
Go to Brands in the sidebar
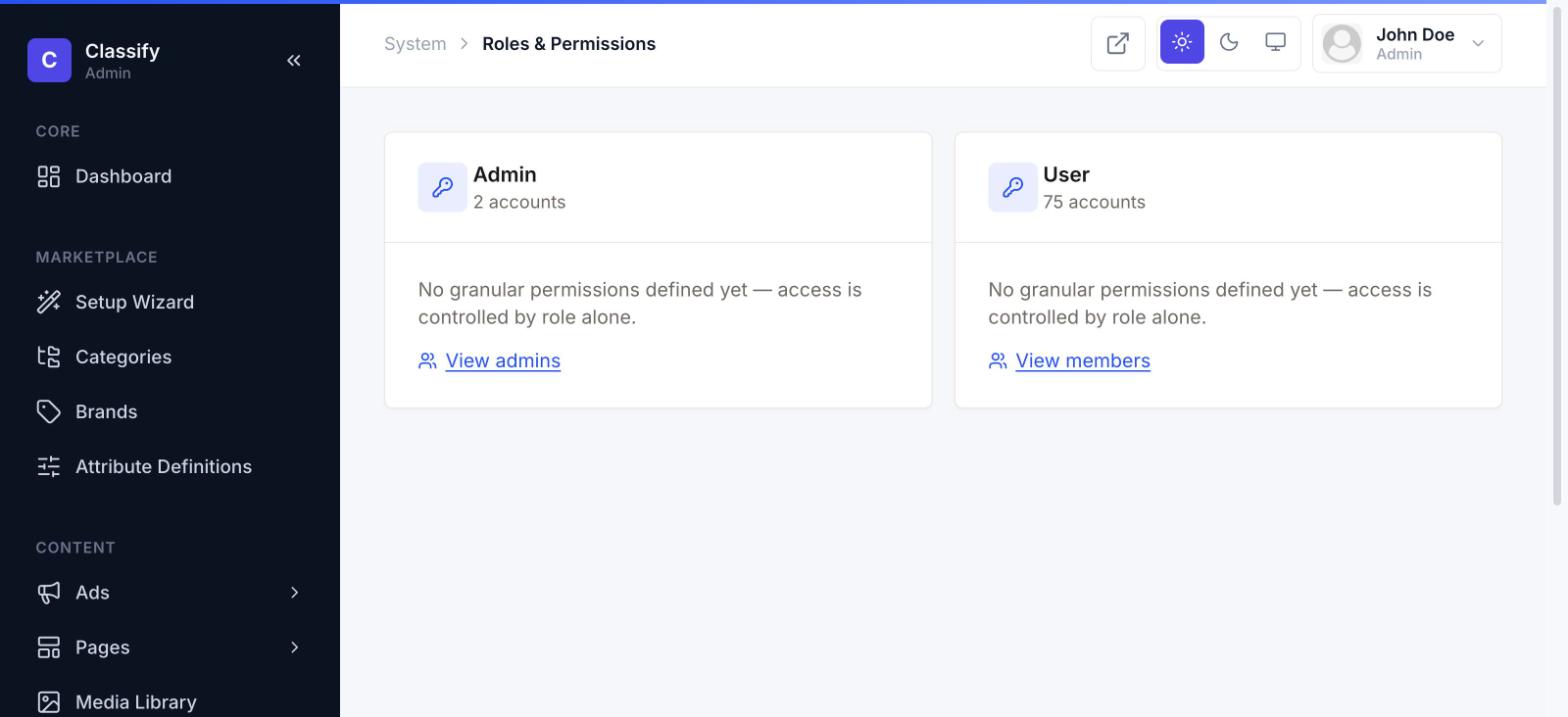coord(170,412)
